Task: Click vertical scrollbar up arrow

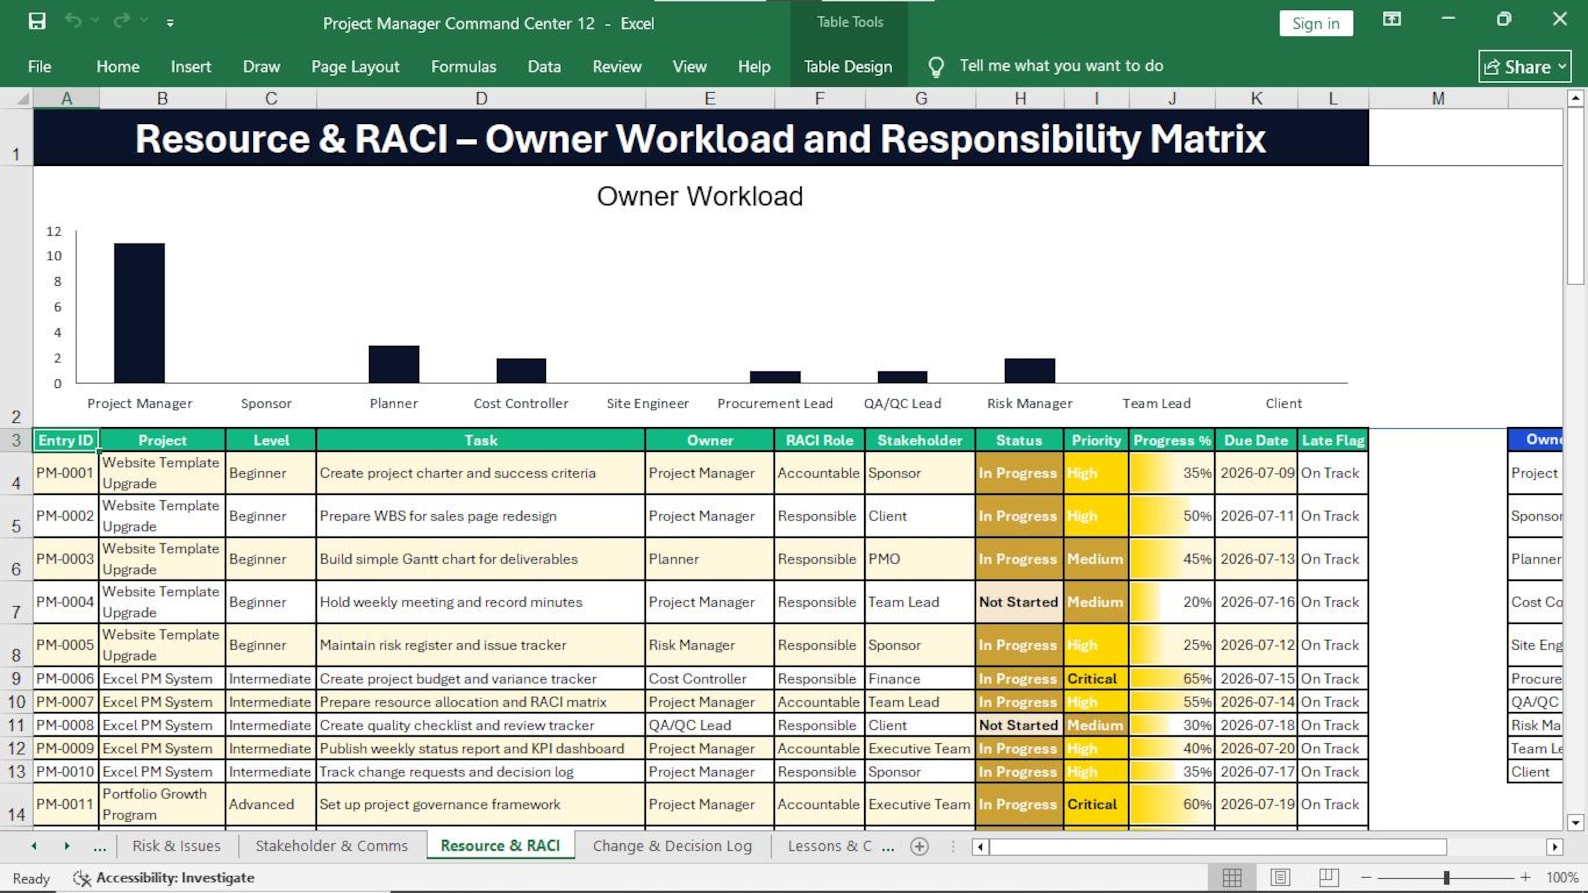Action: pyautogui.click(x=1575, y=98)
